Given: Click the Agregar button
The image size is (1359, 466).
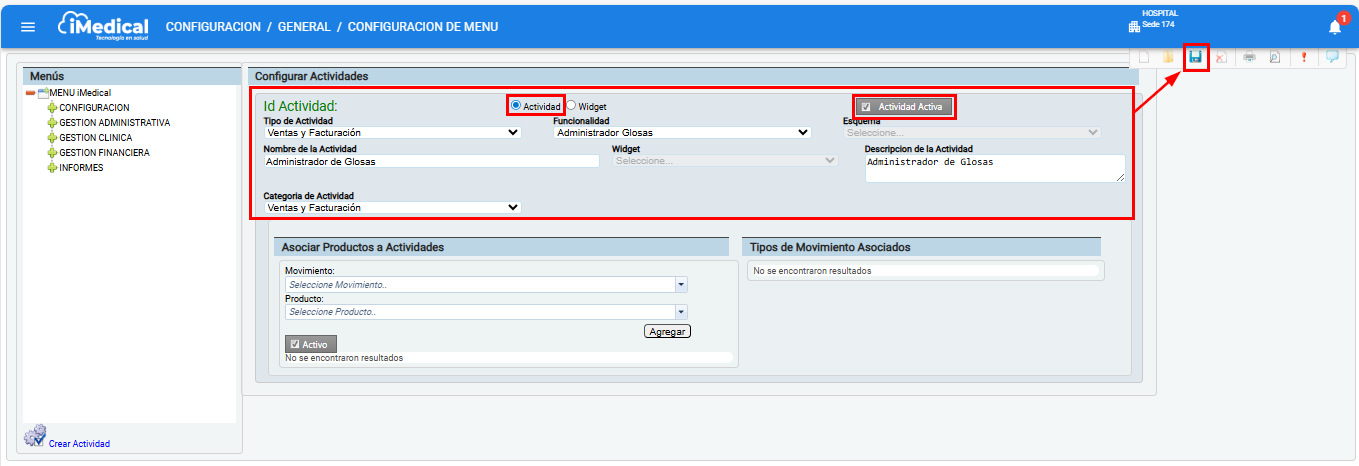Looking at the screenshot, I should coord(668,331).
